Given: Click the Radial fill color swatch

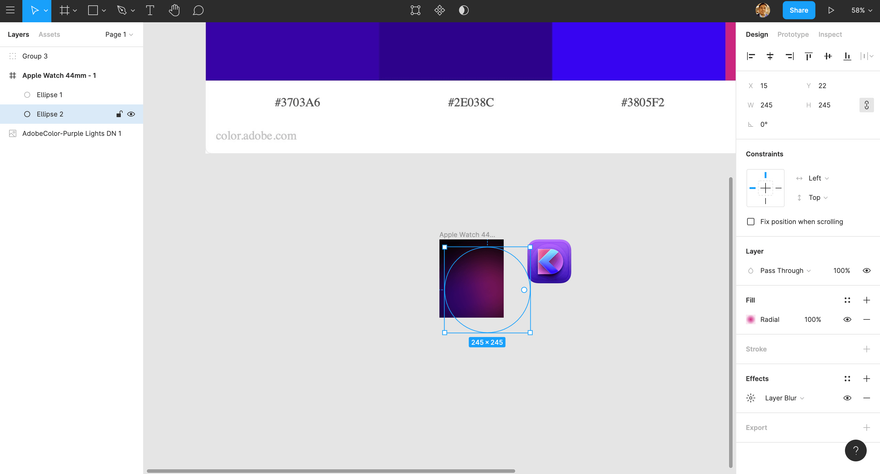Looking at the screenshot, I should point(750,319).
